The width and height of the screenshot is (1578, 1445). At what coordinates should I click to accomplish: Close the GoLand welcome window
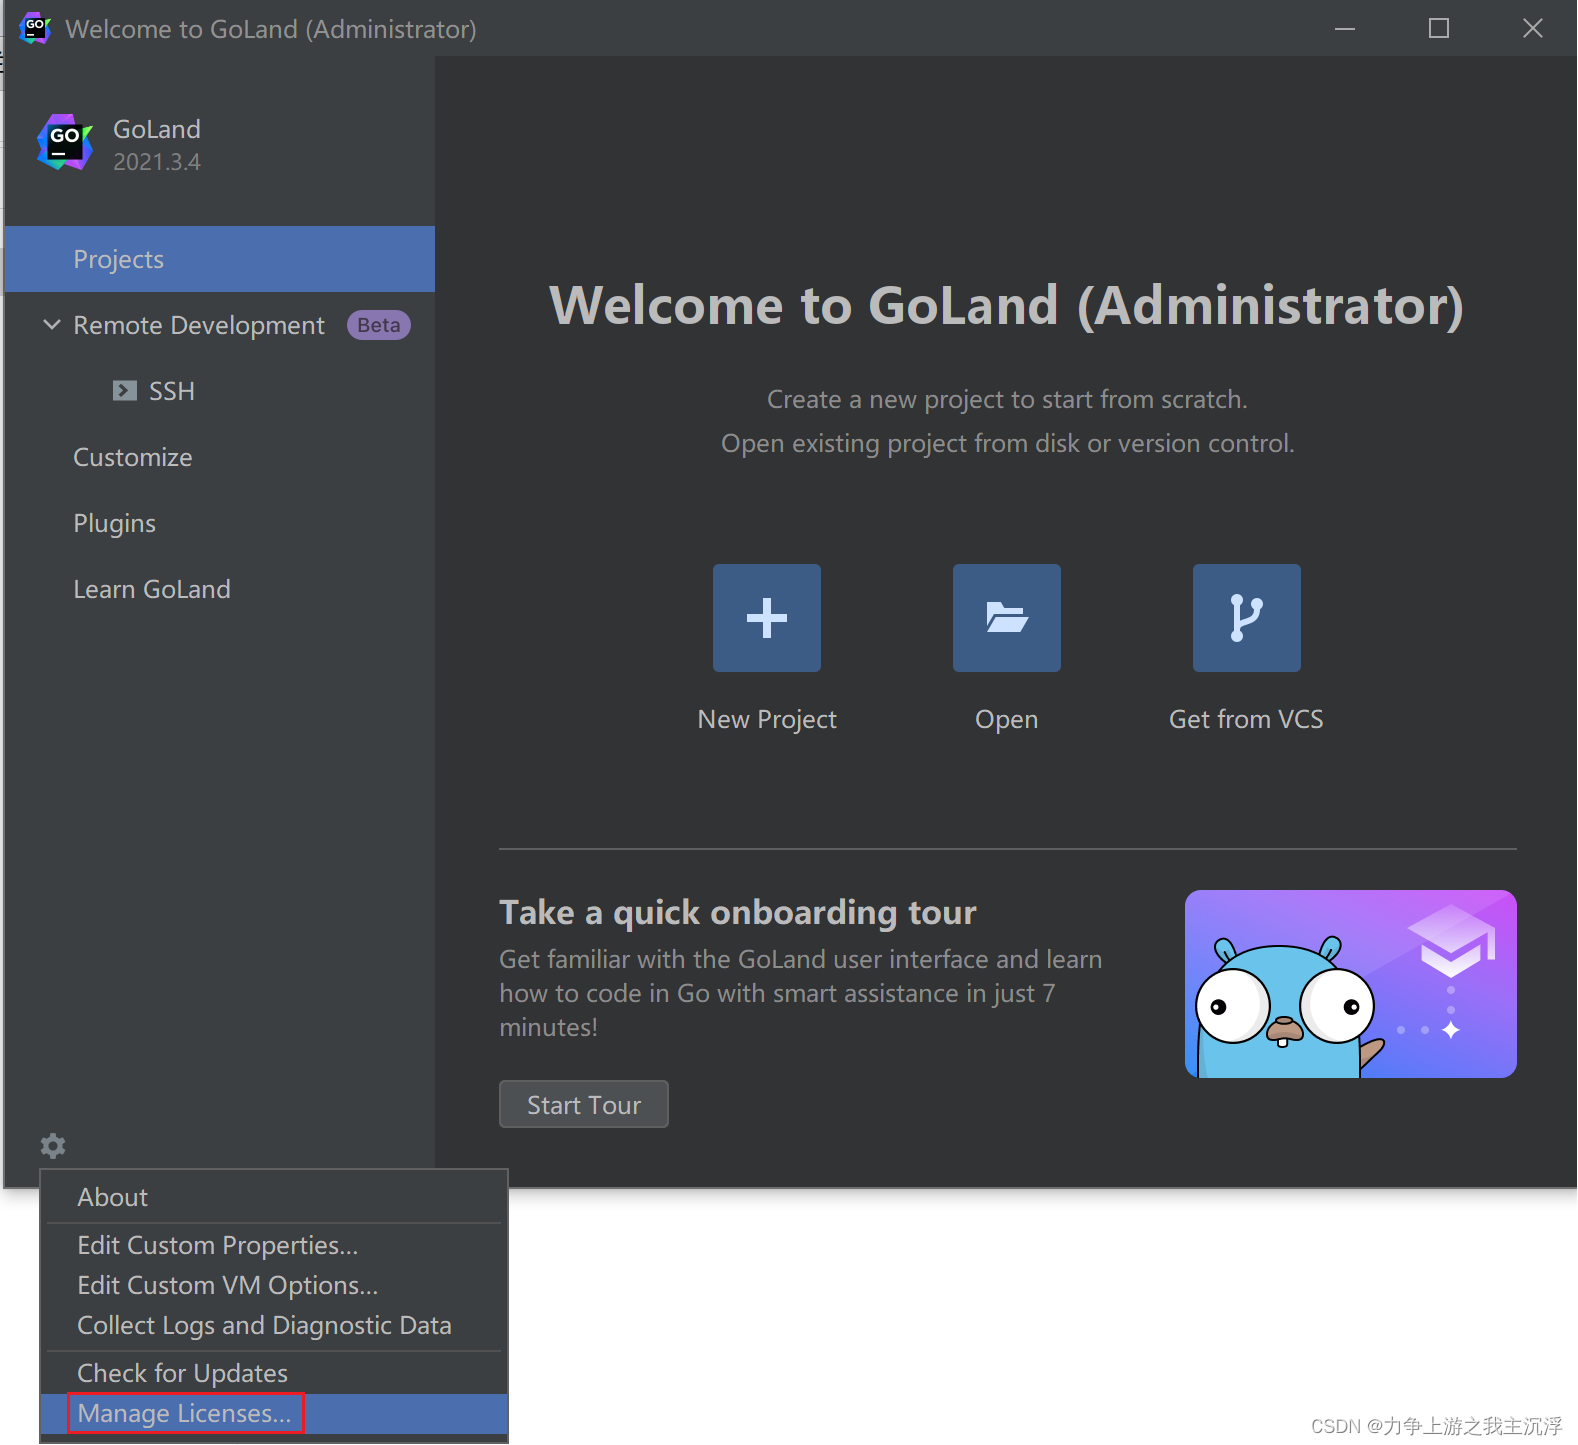point(1533,28)
